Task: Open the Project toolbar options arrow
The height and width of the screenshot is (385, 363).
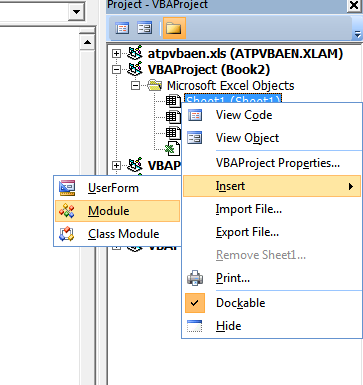Action: [358, 34]
